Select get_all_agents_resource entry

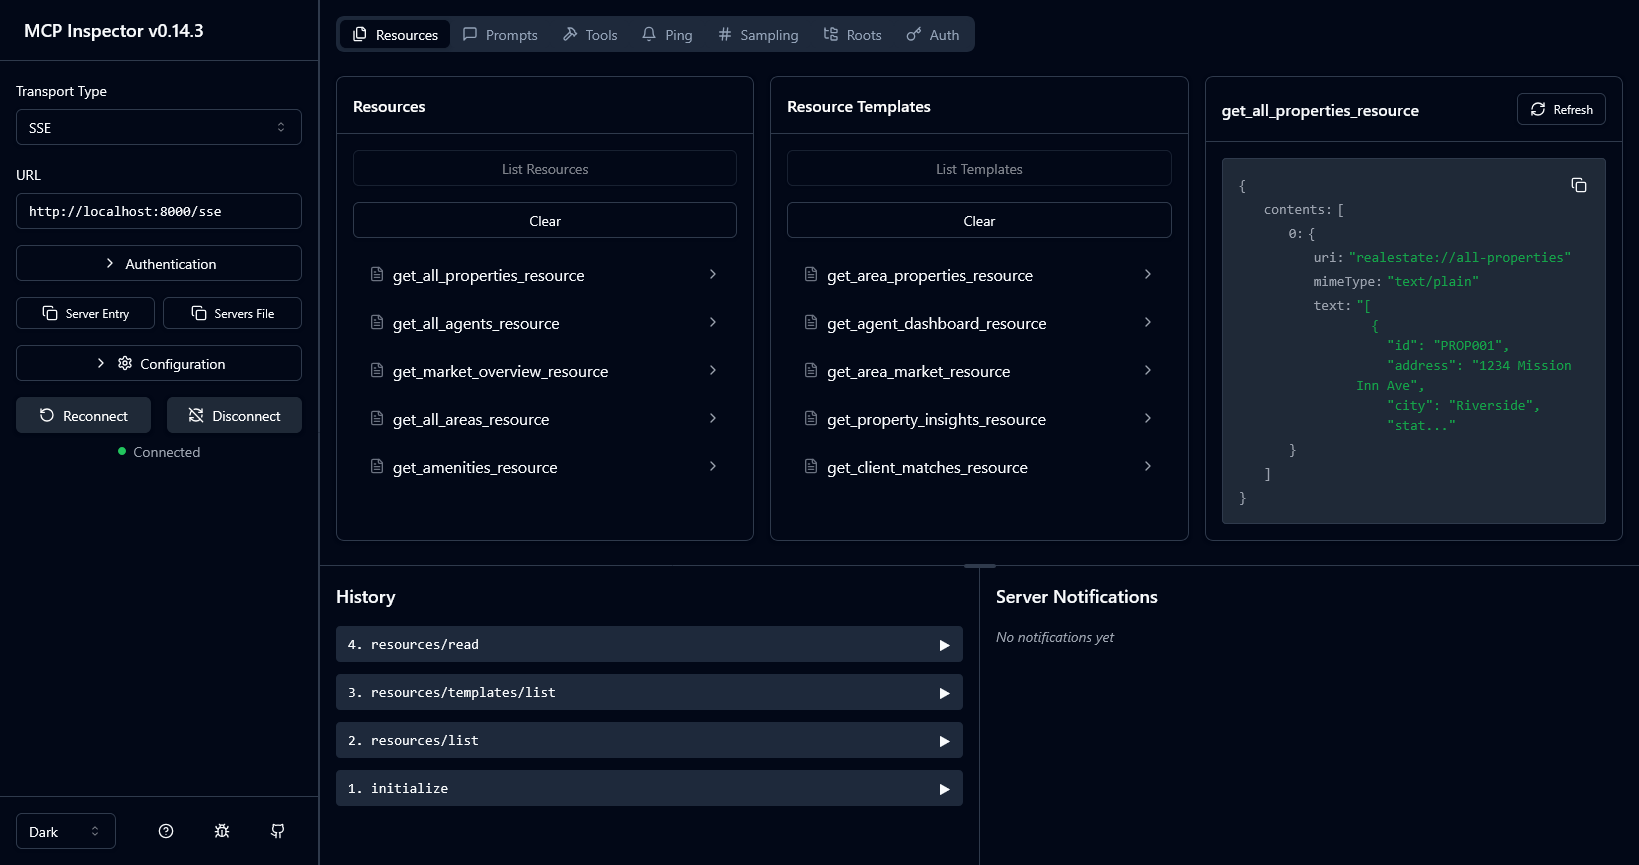click(x=545, y=323)
